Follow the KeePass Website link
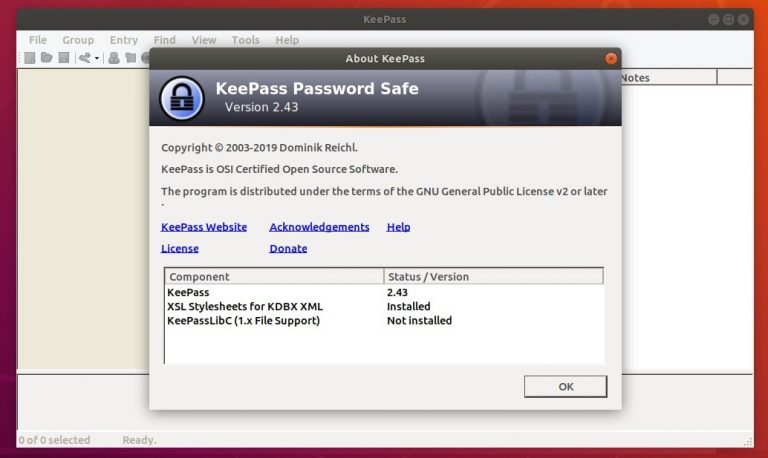Image resolution: width=768 pixels, height=458 pixels. pyautogui.click(x=204, y=227)
